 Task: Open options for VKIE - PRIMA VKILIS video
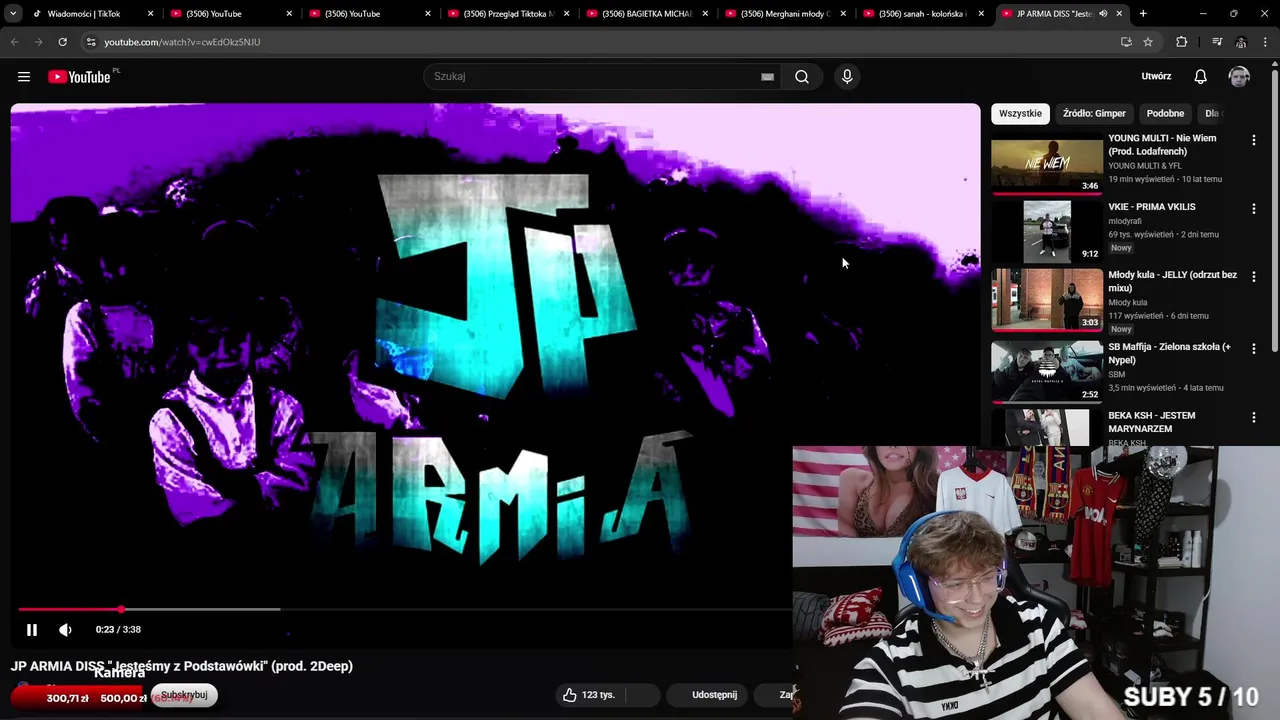point(1253,209)
